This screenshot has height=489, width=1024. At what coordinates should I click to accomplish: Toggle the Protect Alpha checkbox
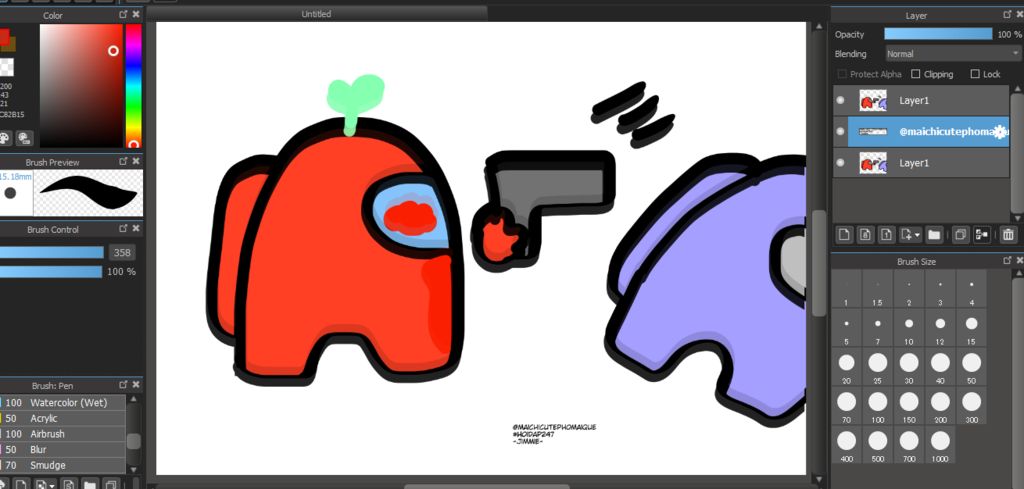coord(842,74)
